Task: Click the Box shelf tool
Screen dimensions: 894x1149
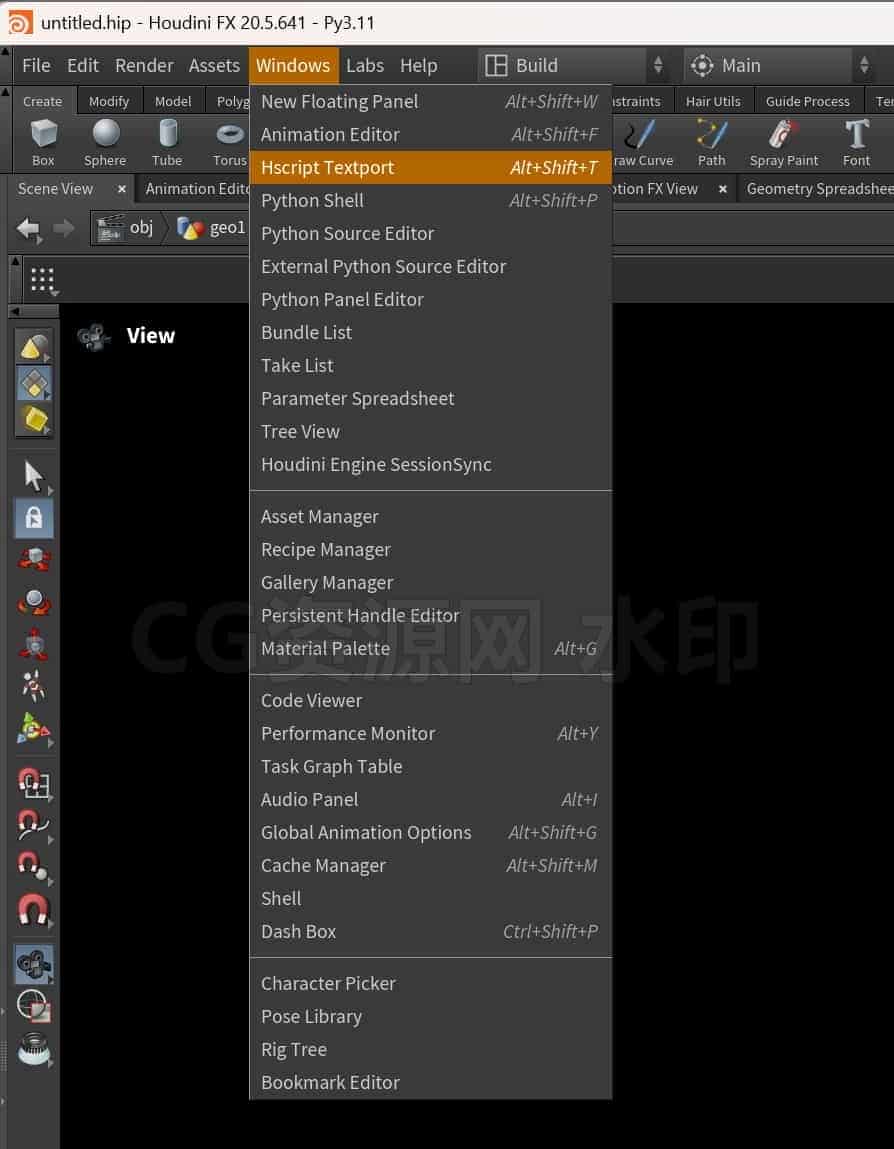Action: 43,142
